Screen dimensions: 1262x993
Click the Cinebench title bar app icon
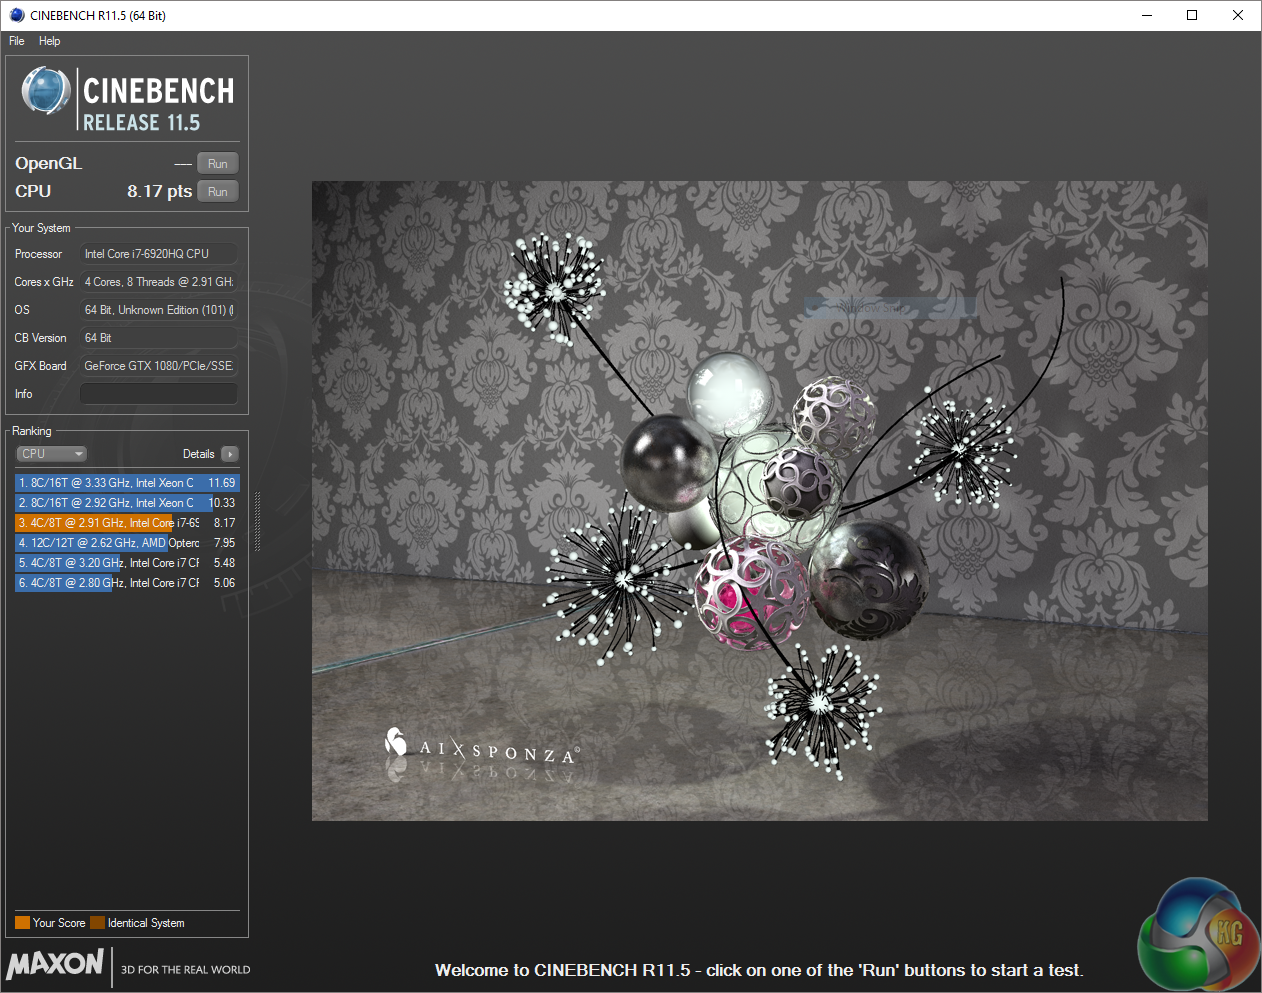click(x=17, y=15)
